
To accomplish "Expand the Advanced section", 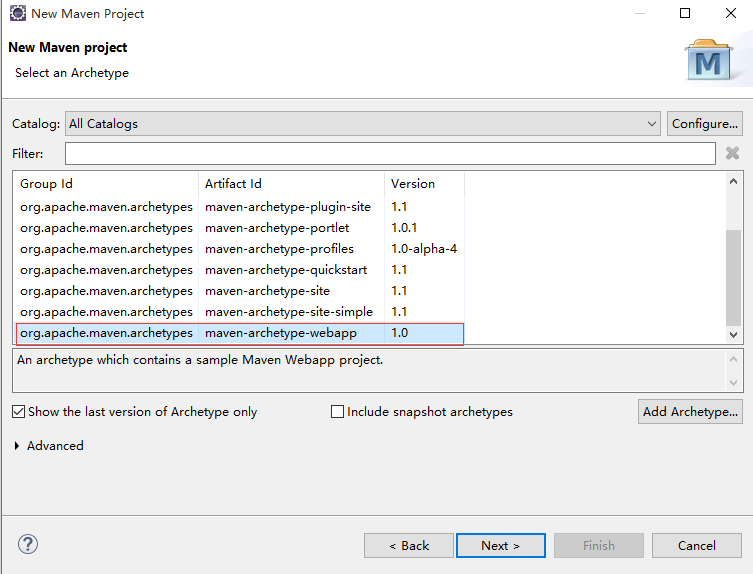I will coord(17,446).
